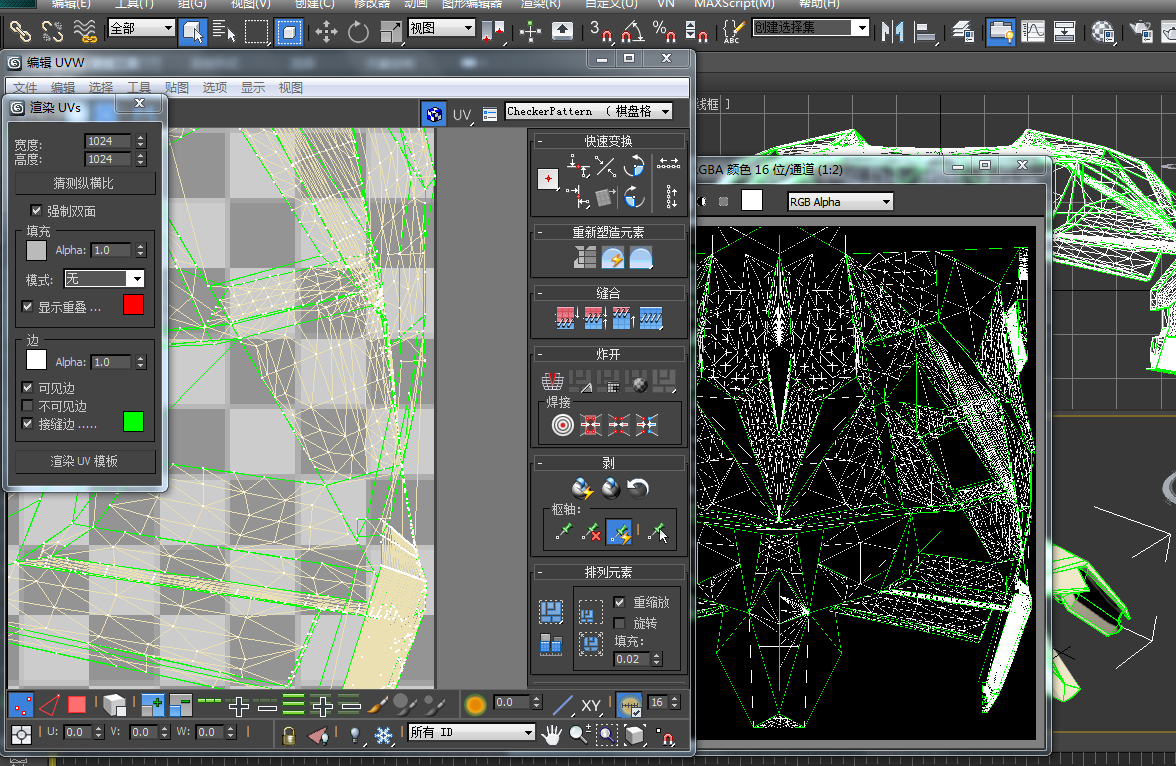Open the 所有 ID material filter dropdown
The image size is (1176, 766).
(x=530, y=732)
